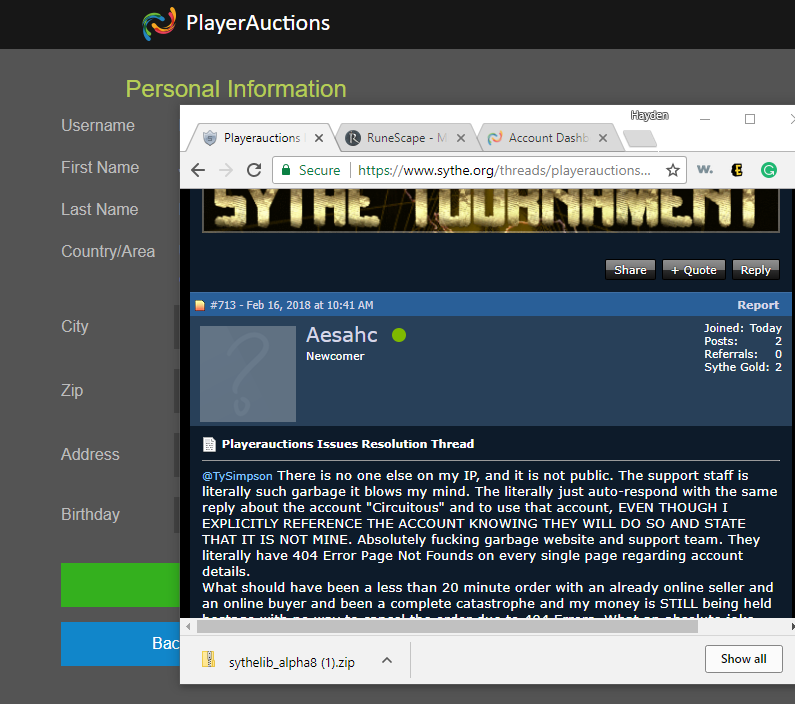The width and height of the screenshot is (795, 704).
Task: Open the Grammarly extension icon
Action: click(x=769, y=170)
